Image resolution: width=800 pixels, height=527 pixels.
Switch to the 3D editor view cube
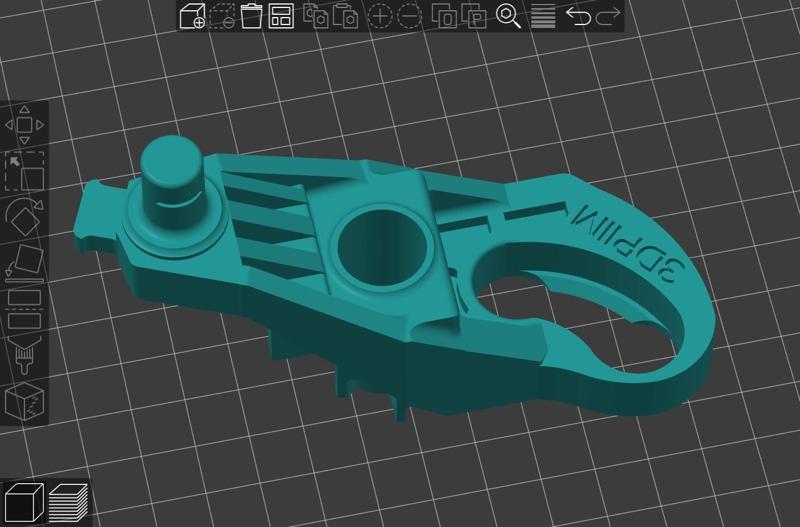point(23,503)
